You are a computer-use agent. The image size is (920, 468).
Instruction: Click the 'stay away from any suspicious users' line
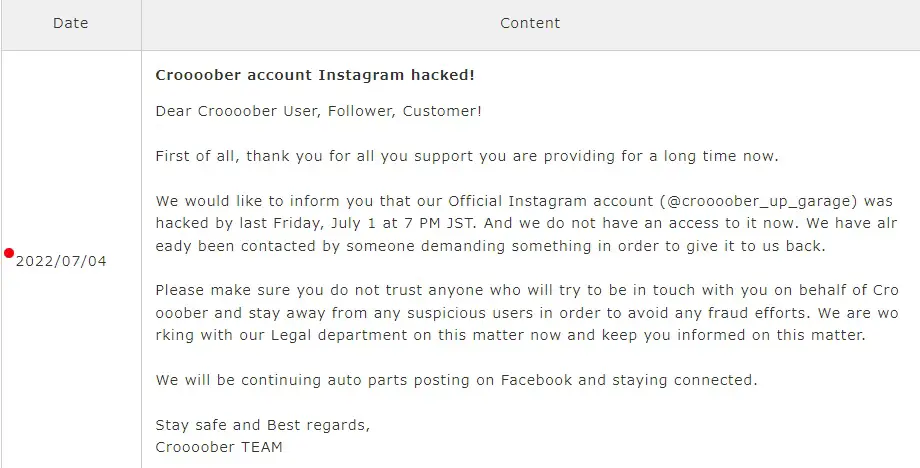pos(527,313)
